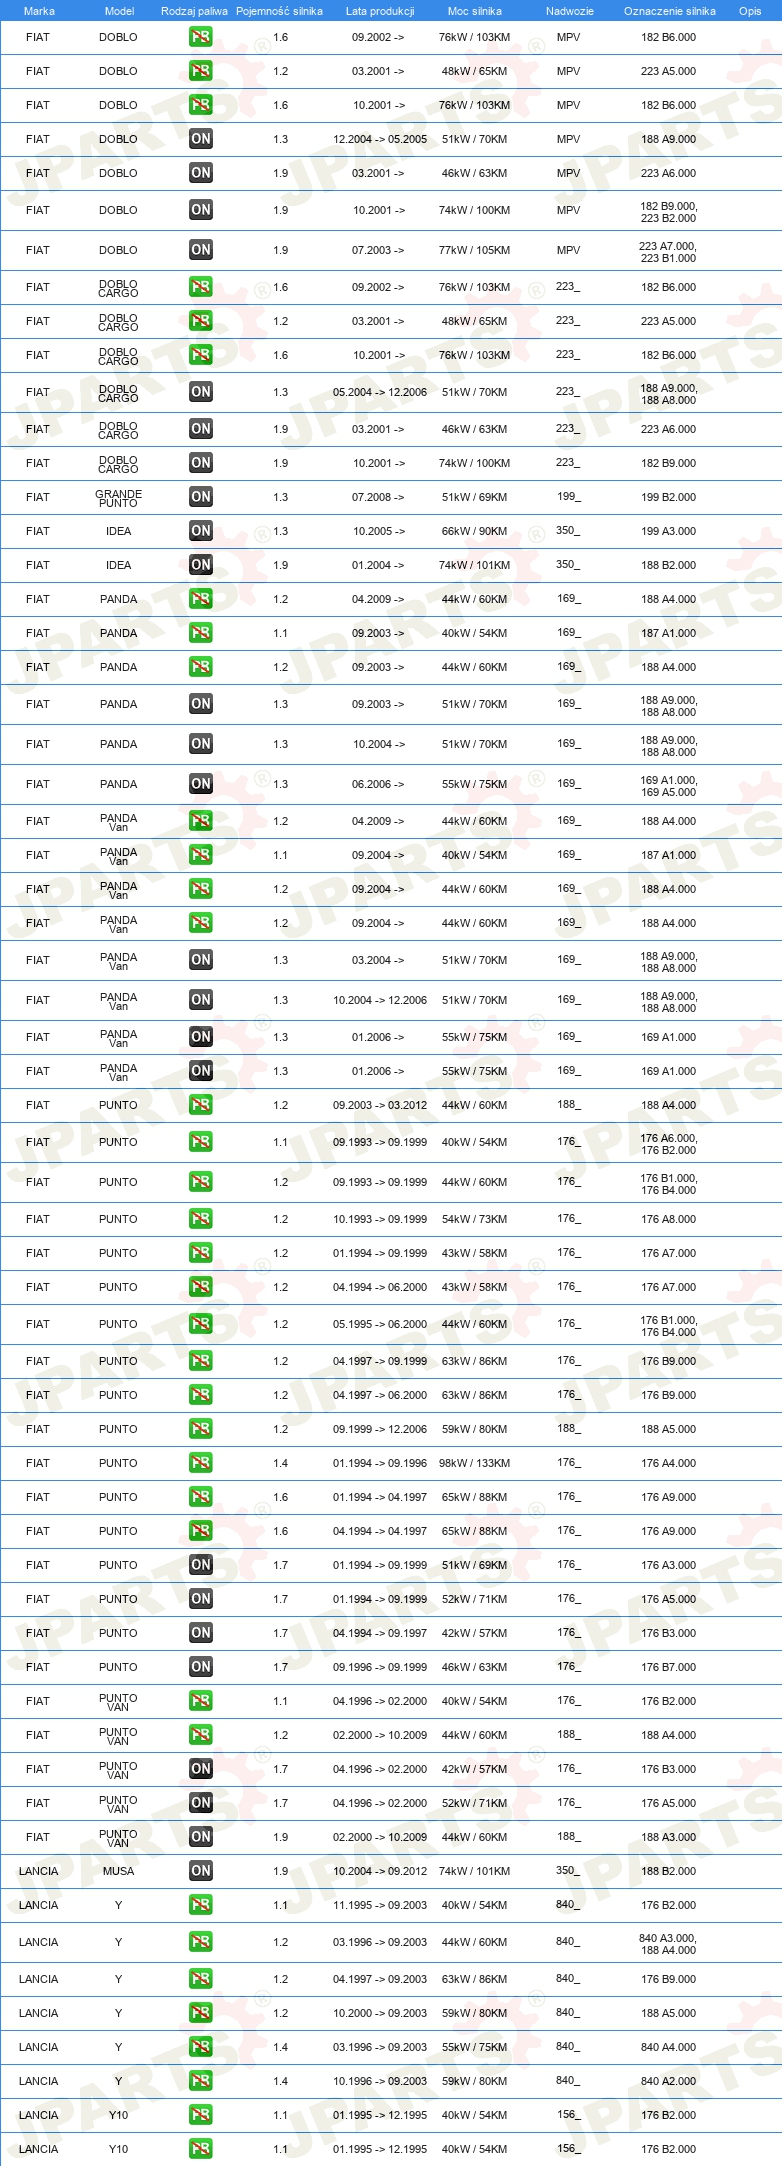Image resolution: width=782 pixels, height=2166 pixels.
Task: Click petrol icon in LANCIA Y 840 A4.000 row
Action: tap(200, 2047)
